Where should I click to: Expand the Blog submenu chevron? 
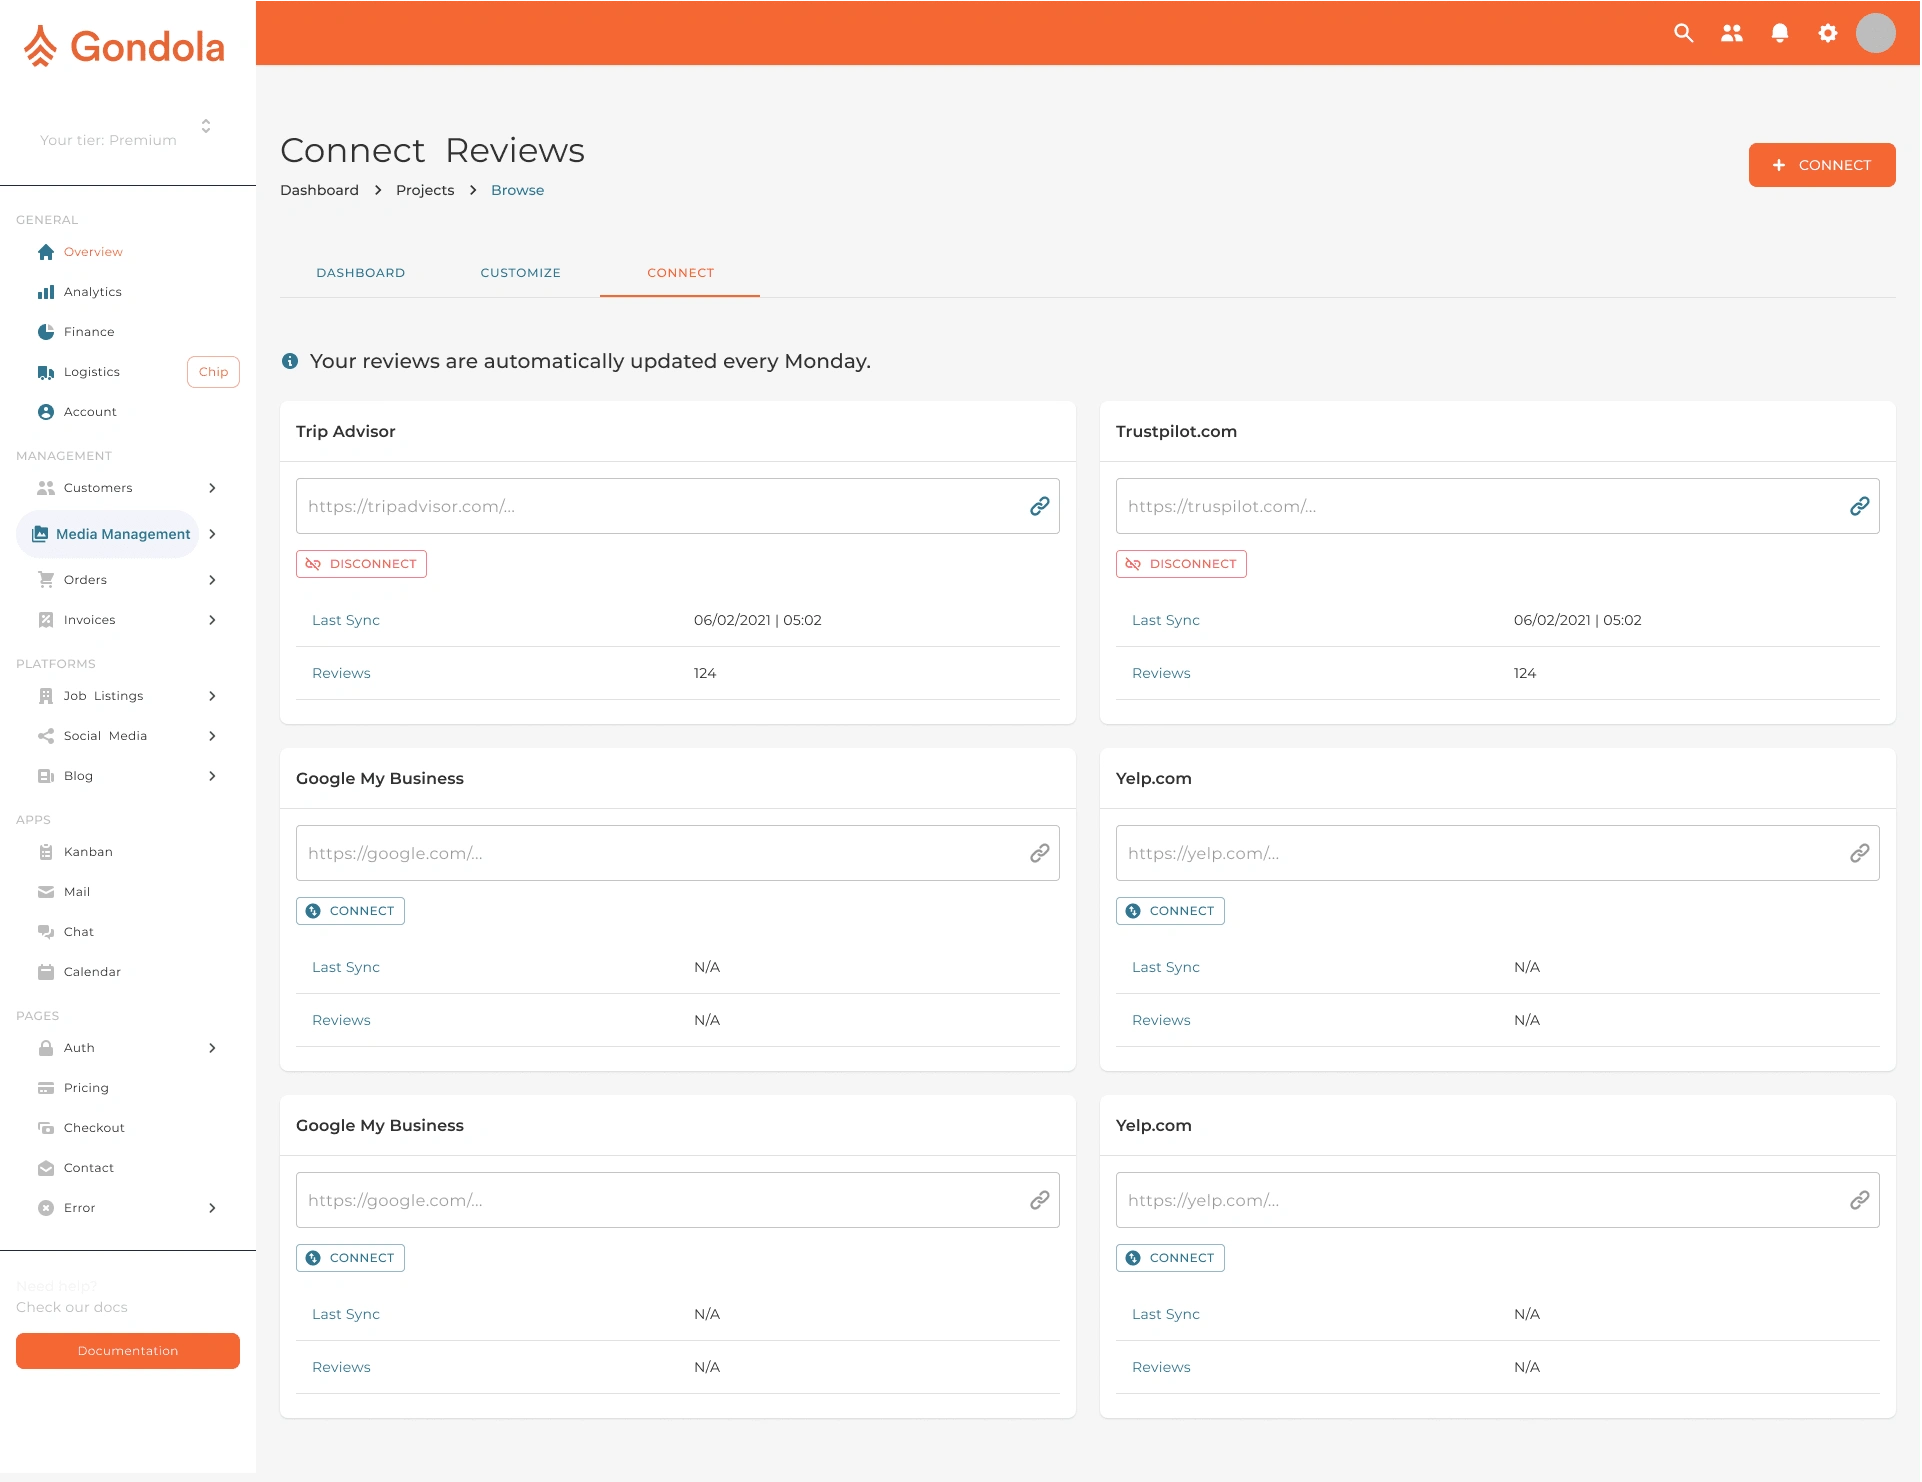(212, 776)
